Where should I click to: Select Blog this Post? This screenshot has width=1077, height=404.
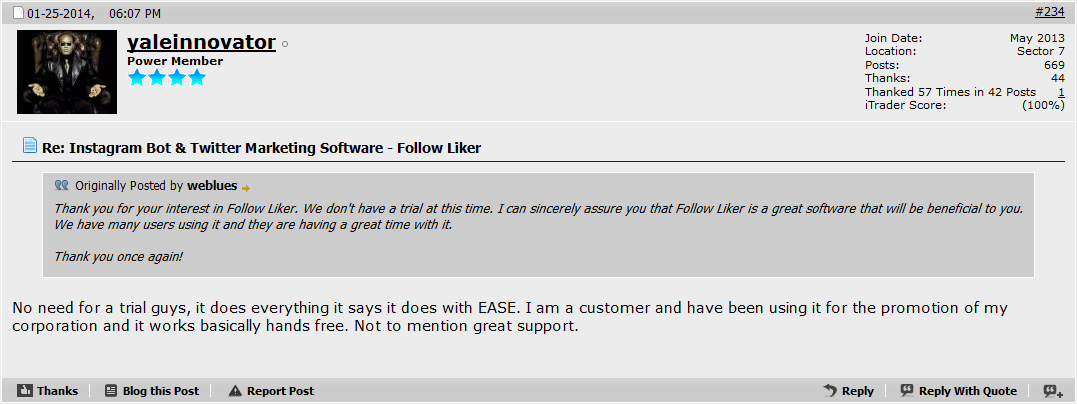pyautogui.click(x=152, y=391)
